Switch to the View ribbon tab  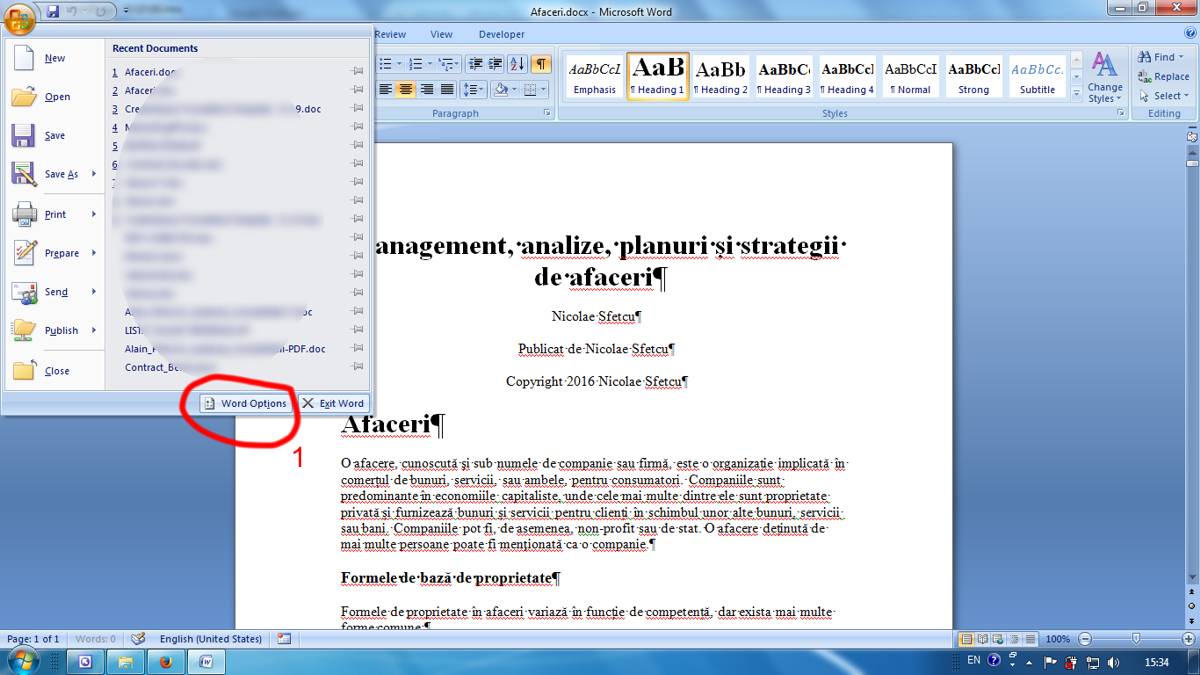pos(441,34)
